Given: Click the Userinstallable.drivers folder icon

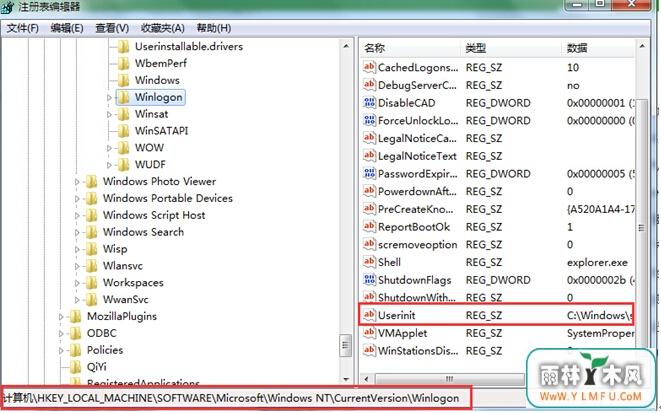Looking at the screenshot, I should click(x=124, y=46).
